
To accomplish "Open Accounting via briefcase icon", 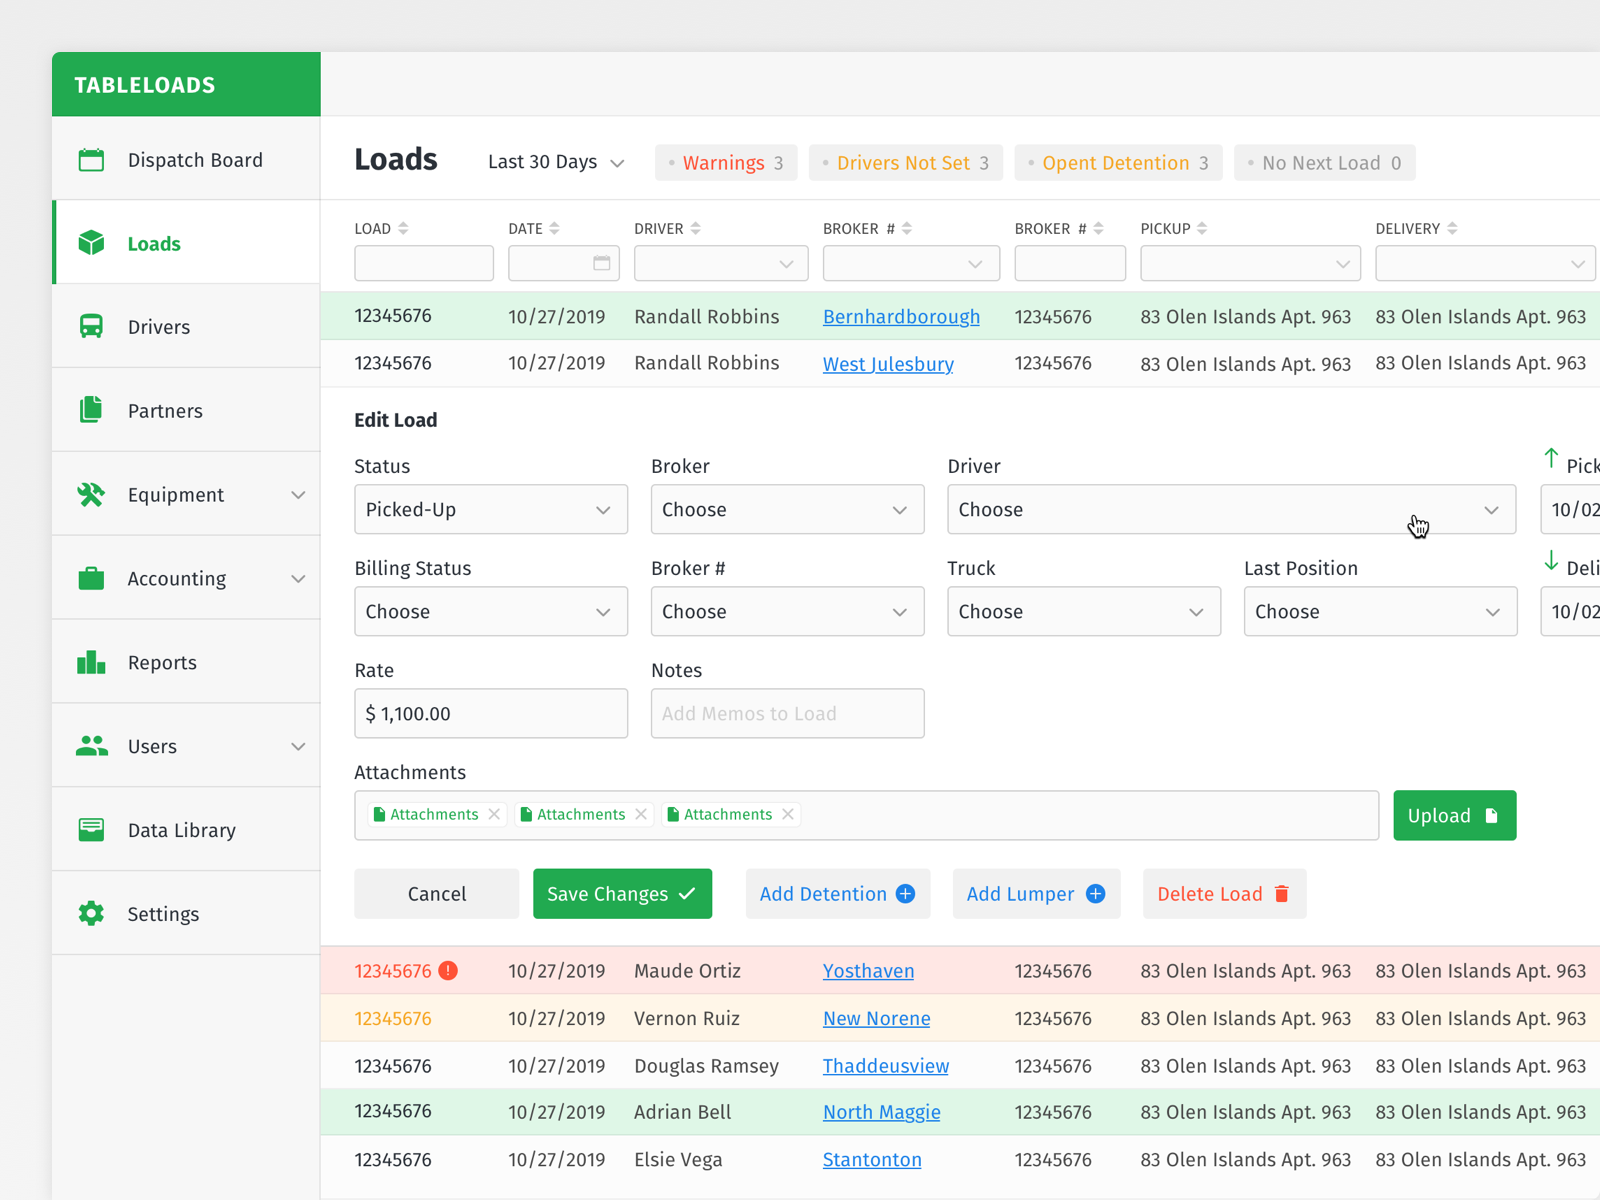I will [x=91, y=578].
